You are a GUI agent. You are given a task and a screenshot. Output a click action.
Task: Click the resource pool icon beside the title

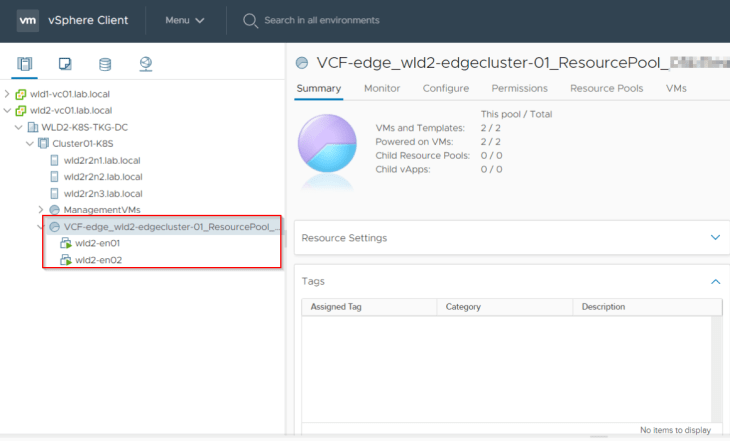[302, 63]
